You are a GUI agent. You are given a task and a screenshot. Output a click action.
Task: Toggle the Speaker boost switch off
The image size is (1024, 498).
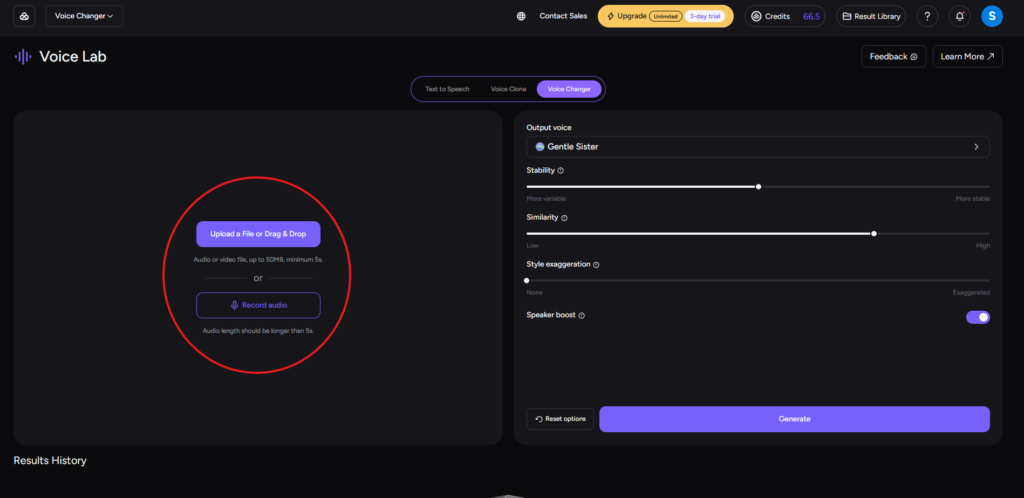tap(978, 317)
